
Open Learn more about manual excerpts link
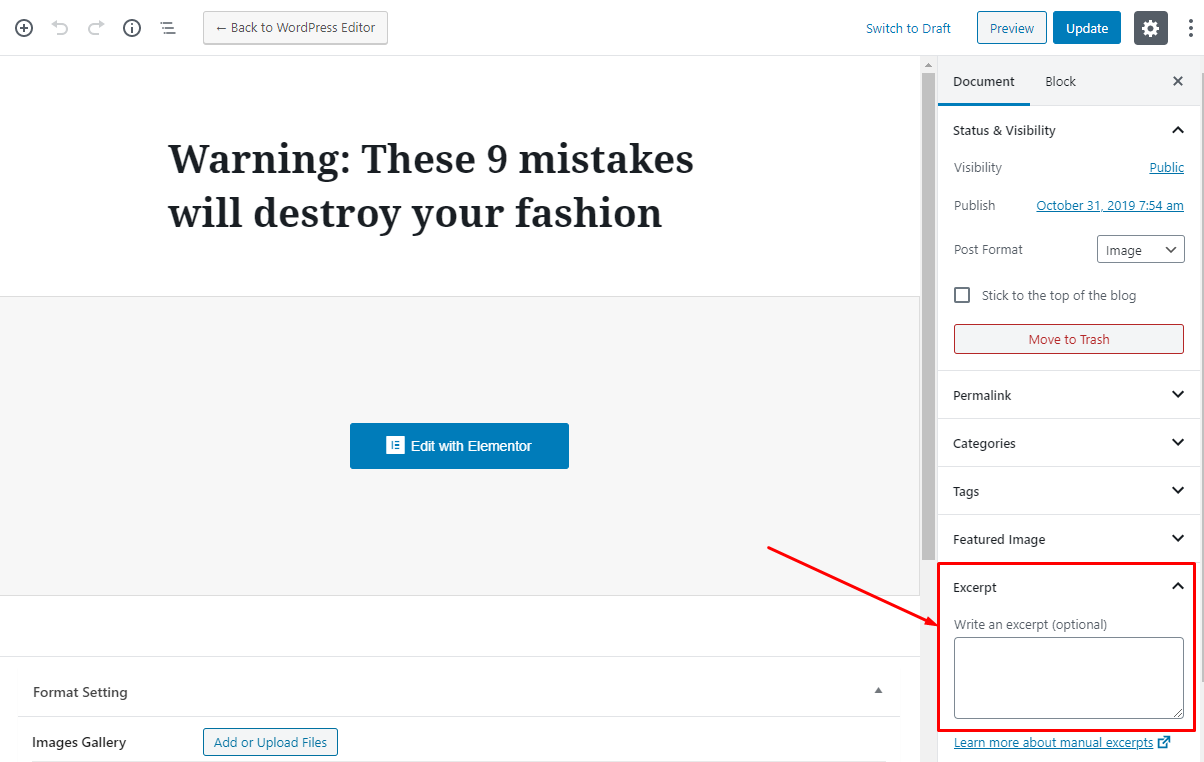(x=1053, y=743)
